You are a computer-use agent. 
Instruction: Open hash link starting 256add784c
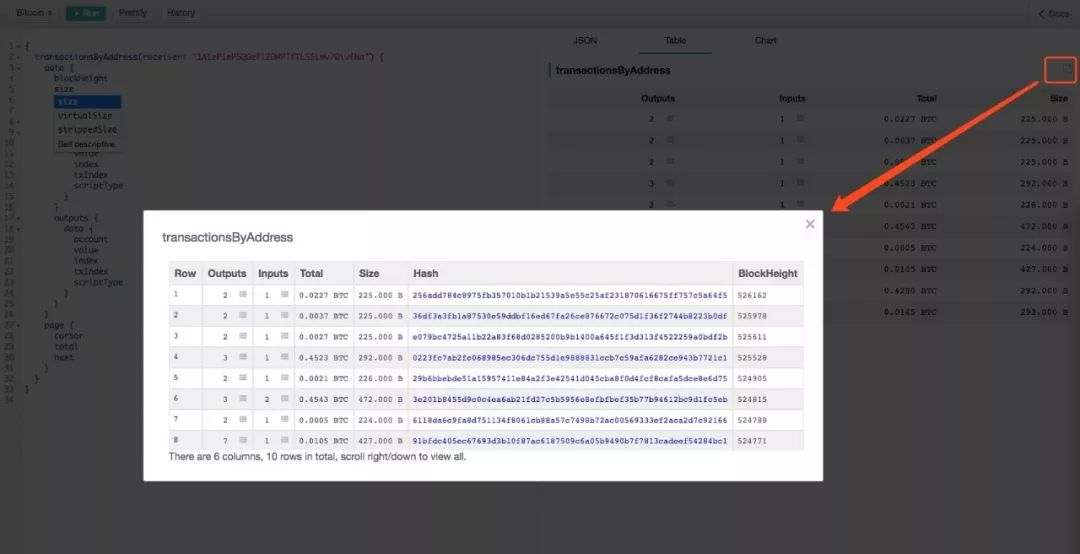tap(570, 295)
